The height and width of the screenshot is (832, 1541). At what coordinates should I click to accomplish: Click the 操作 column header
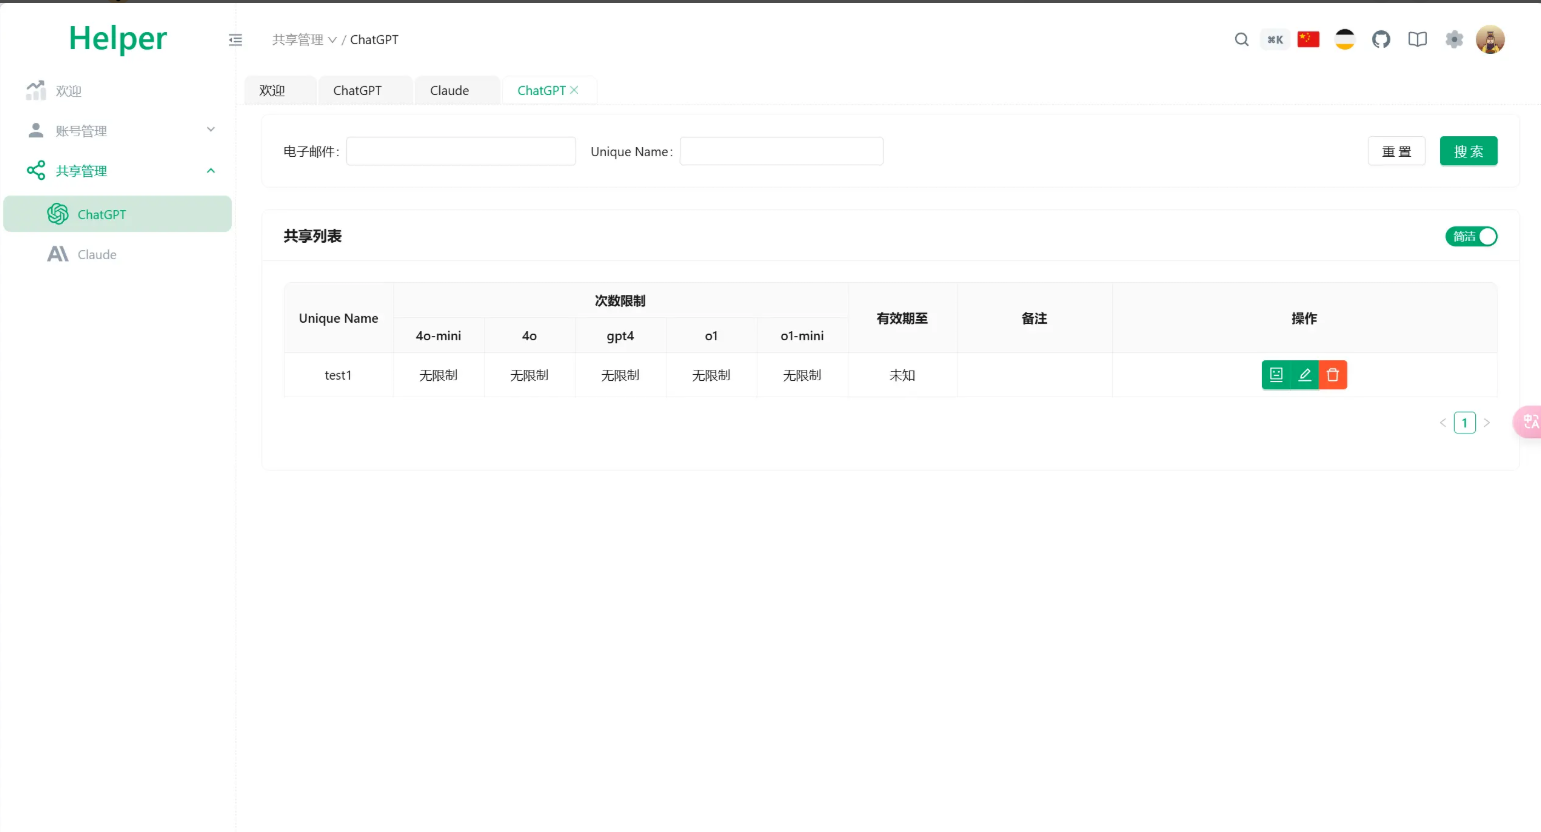pos(1304,318)
